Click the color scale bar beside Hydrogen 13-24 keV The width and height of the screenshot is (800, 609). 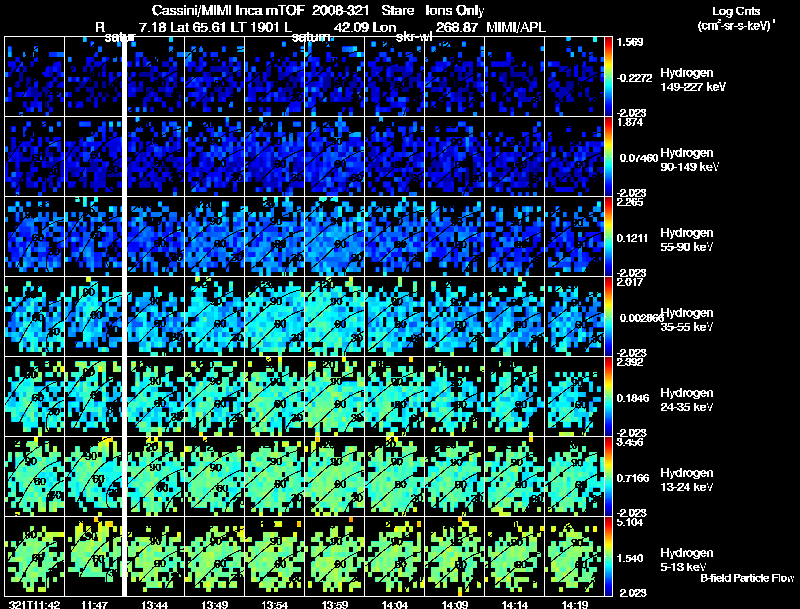click(608, 477)
